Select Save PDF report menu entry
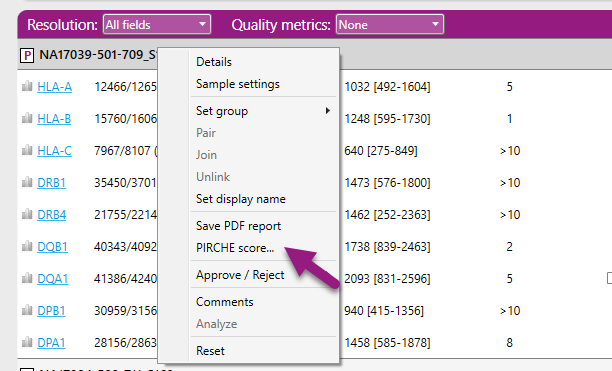This screenshot has height=371, width=612. 238,226
